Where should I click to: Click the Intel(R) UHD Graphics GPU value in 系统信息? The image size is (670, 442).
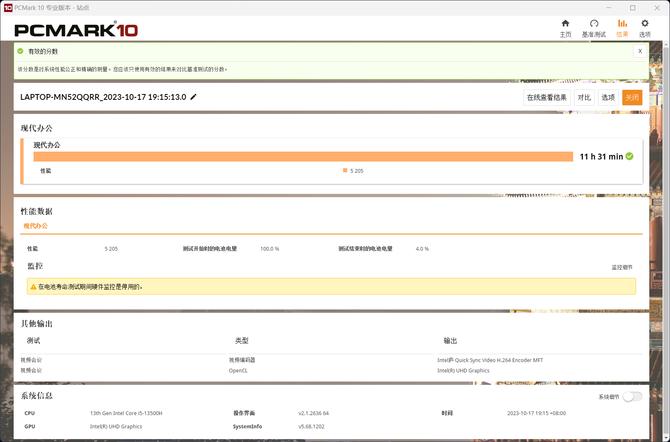pos(116,427)
